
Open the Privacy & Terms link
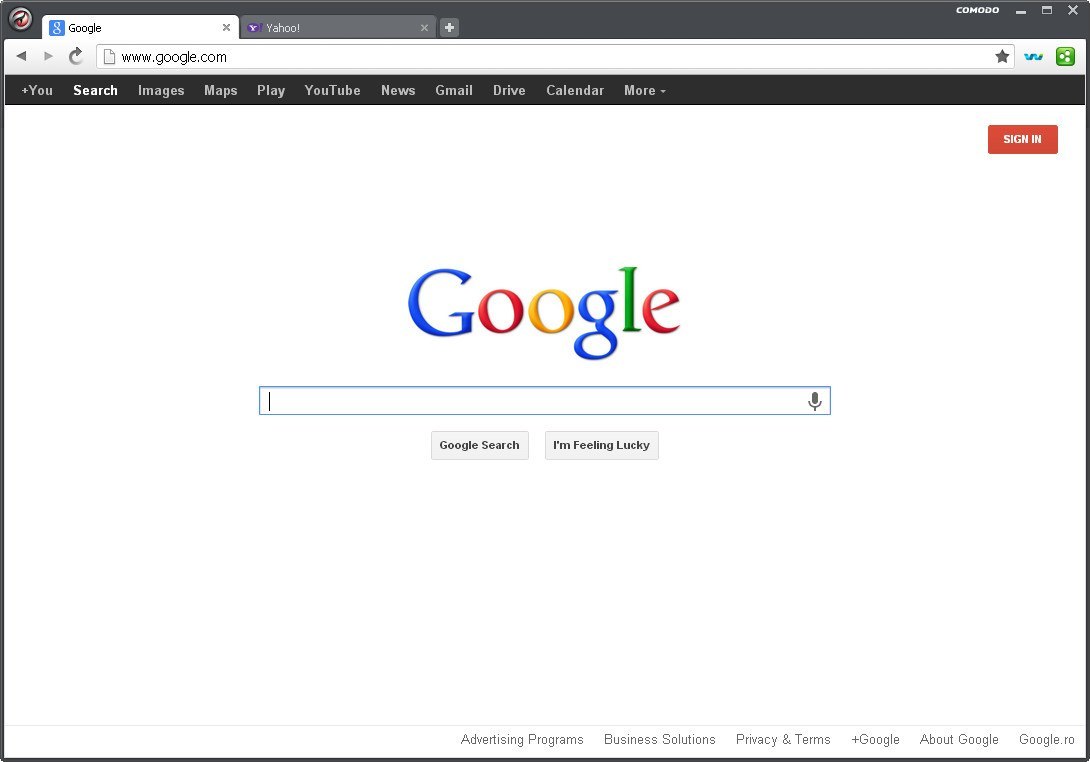click(x=783, y=739)
